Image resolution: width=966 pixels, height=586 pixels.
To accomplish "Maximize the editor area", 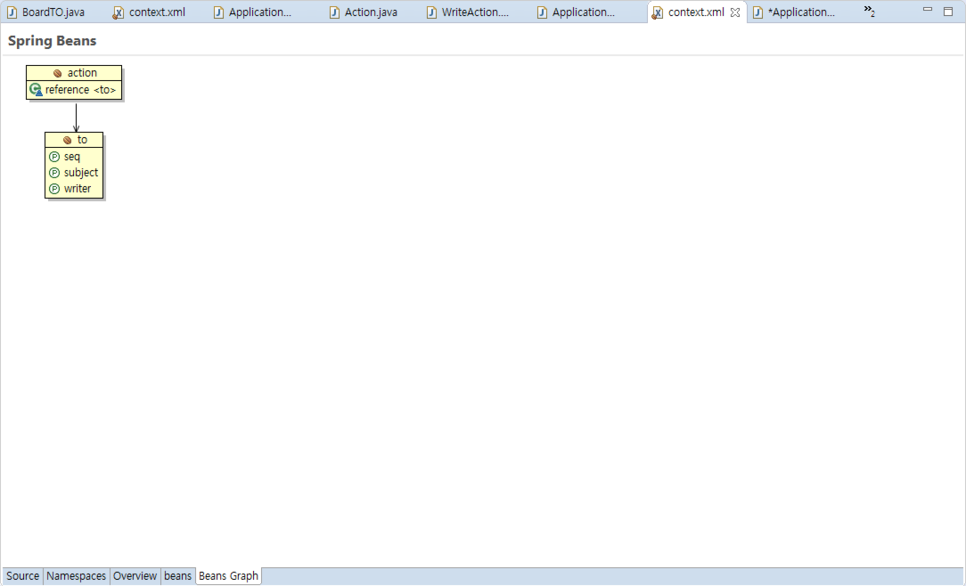I will point(948,11).
